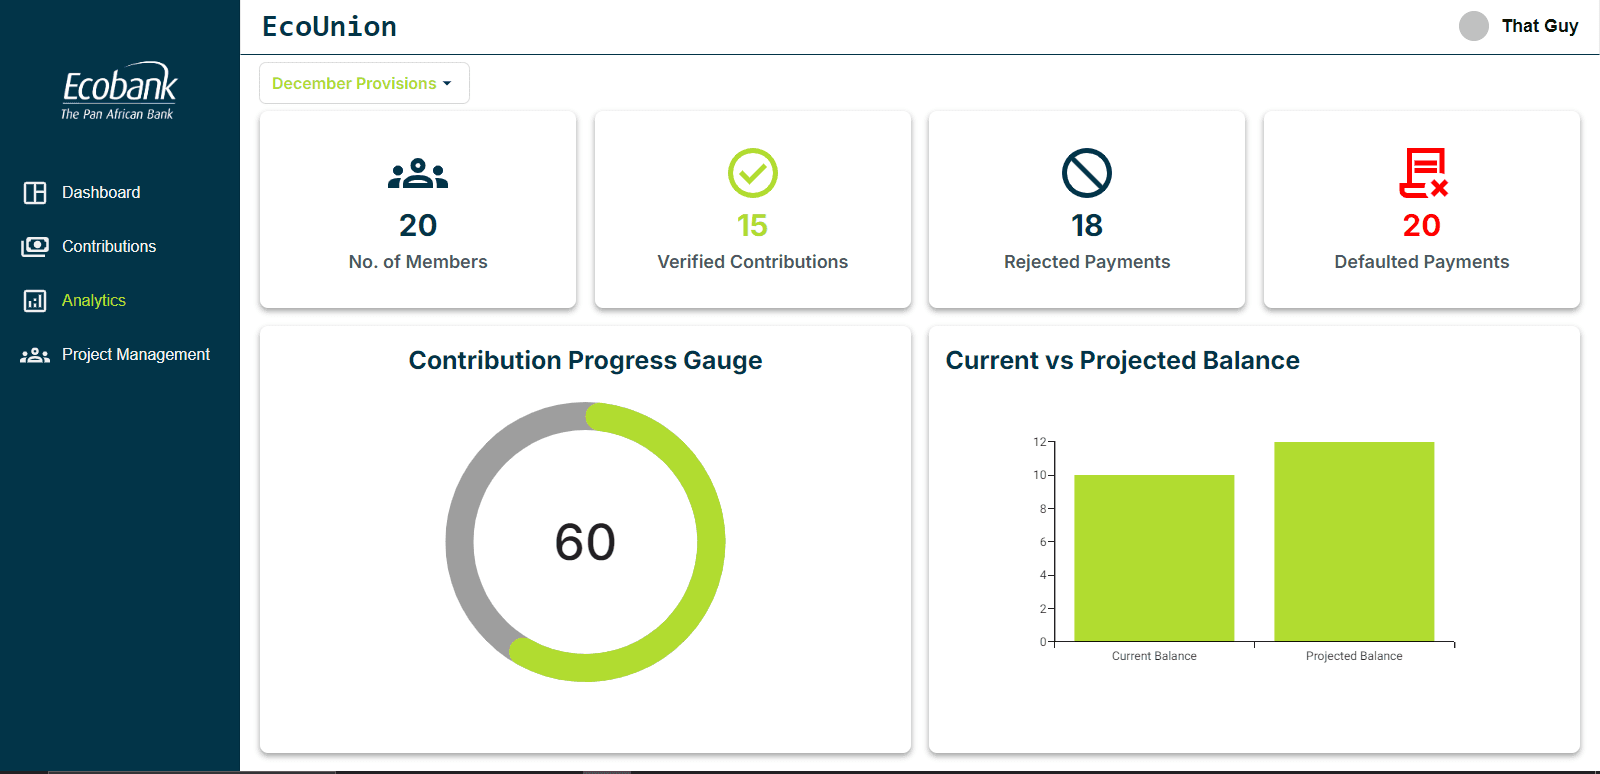Click the red defaulted payments receipt icon
Image resolution: width=1600 pixels, height=774 pixels.
coord(1422,173)
